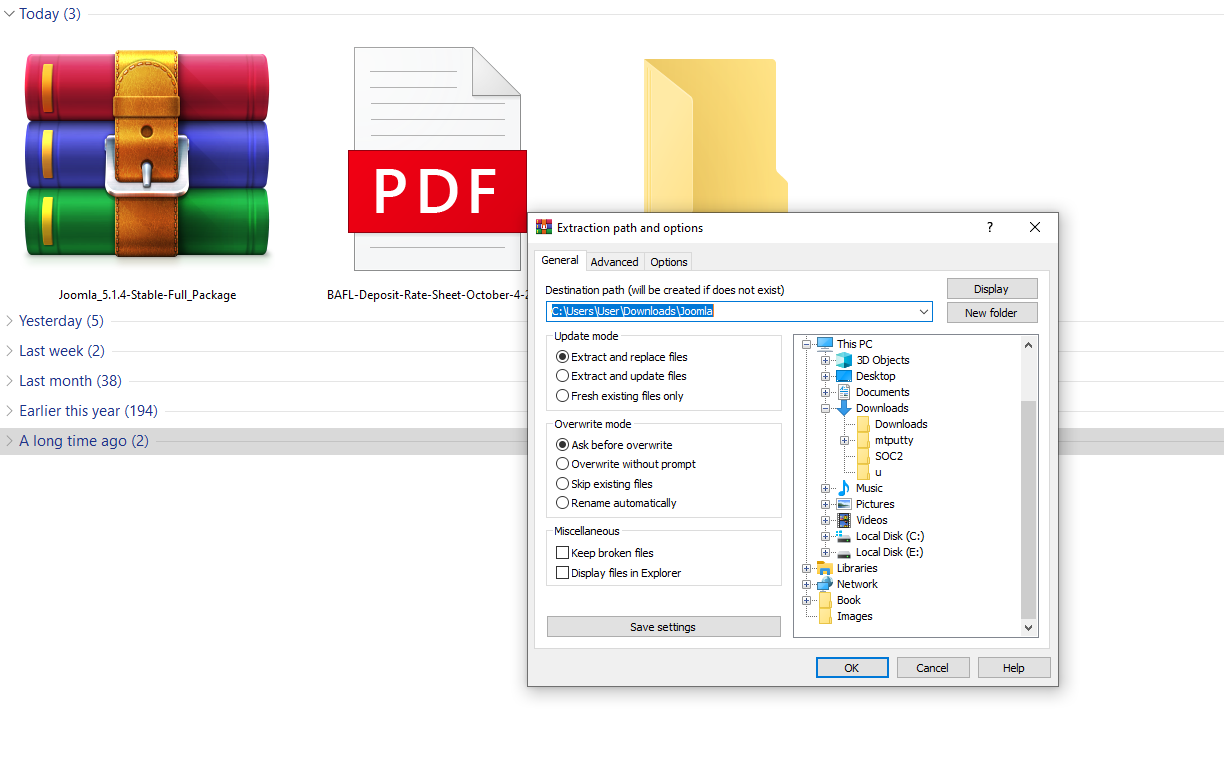The height and width of the screenshot is (766, 1224).
Task: Expand the Yesterday (5) group in Explorer
Action: click(10, 321)
